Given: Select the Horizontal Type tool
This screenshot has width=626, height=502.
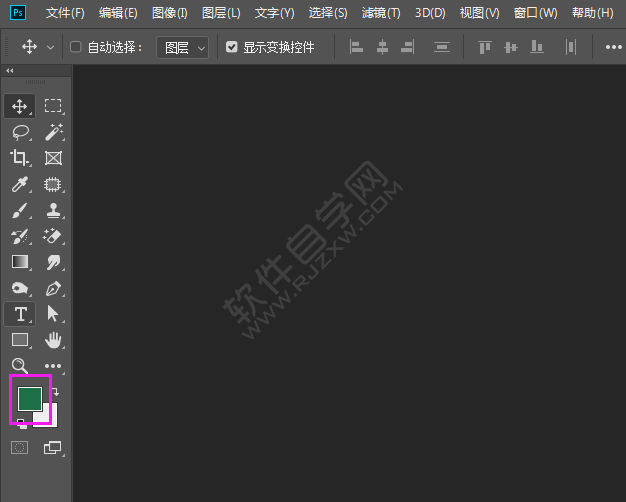Looking at the screenshot, I should click(20, 314).
